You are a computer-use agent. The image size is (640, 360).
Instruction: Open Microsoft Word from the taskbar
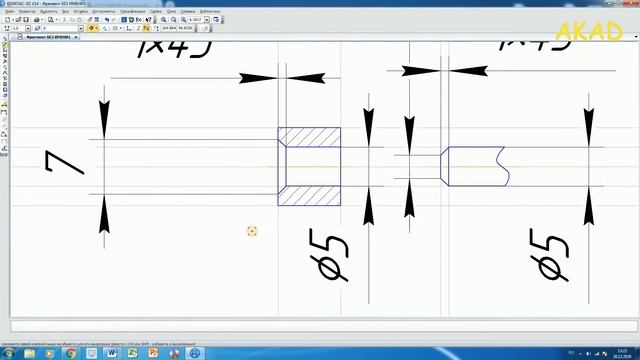click(x=112, y=353)
